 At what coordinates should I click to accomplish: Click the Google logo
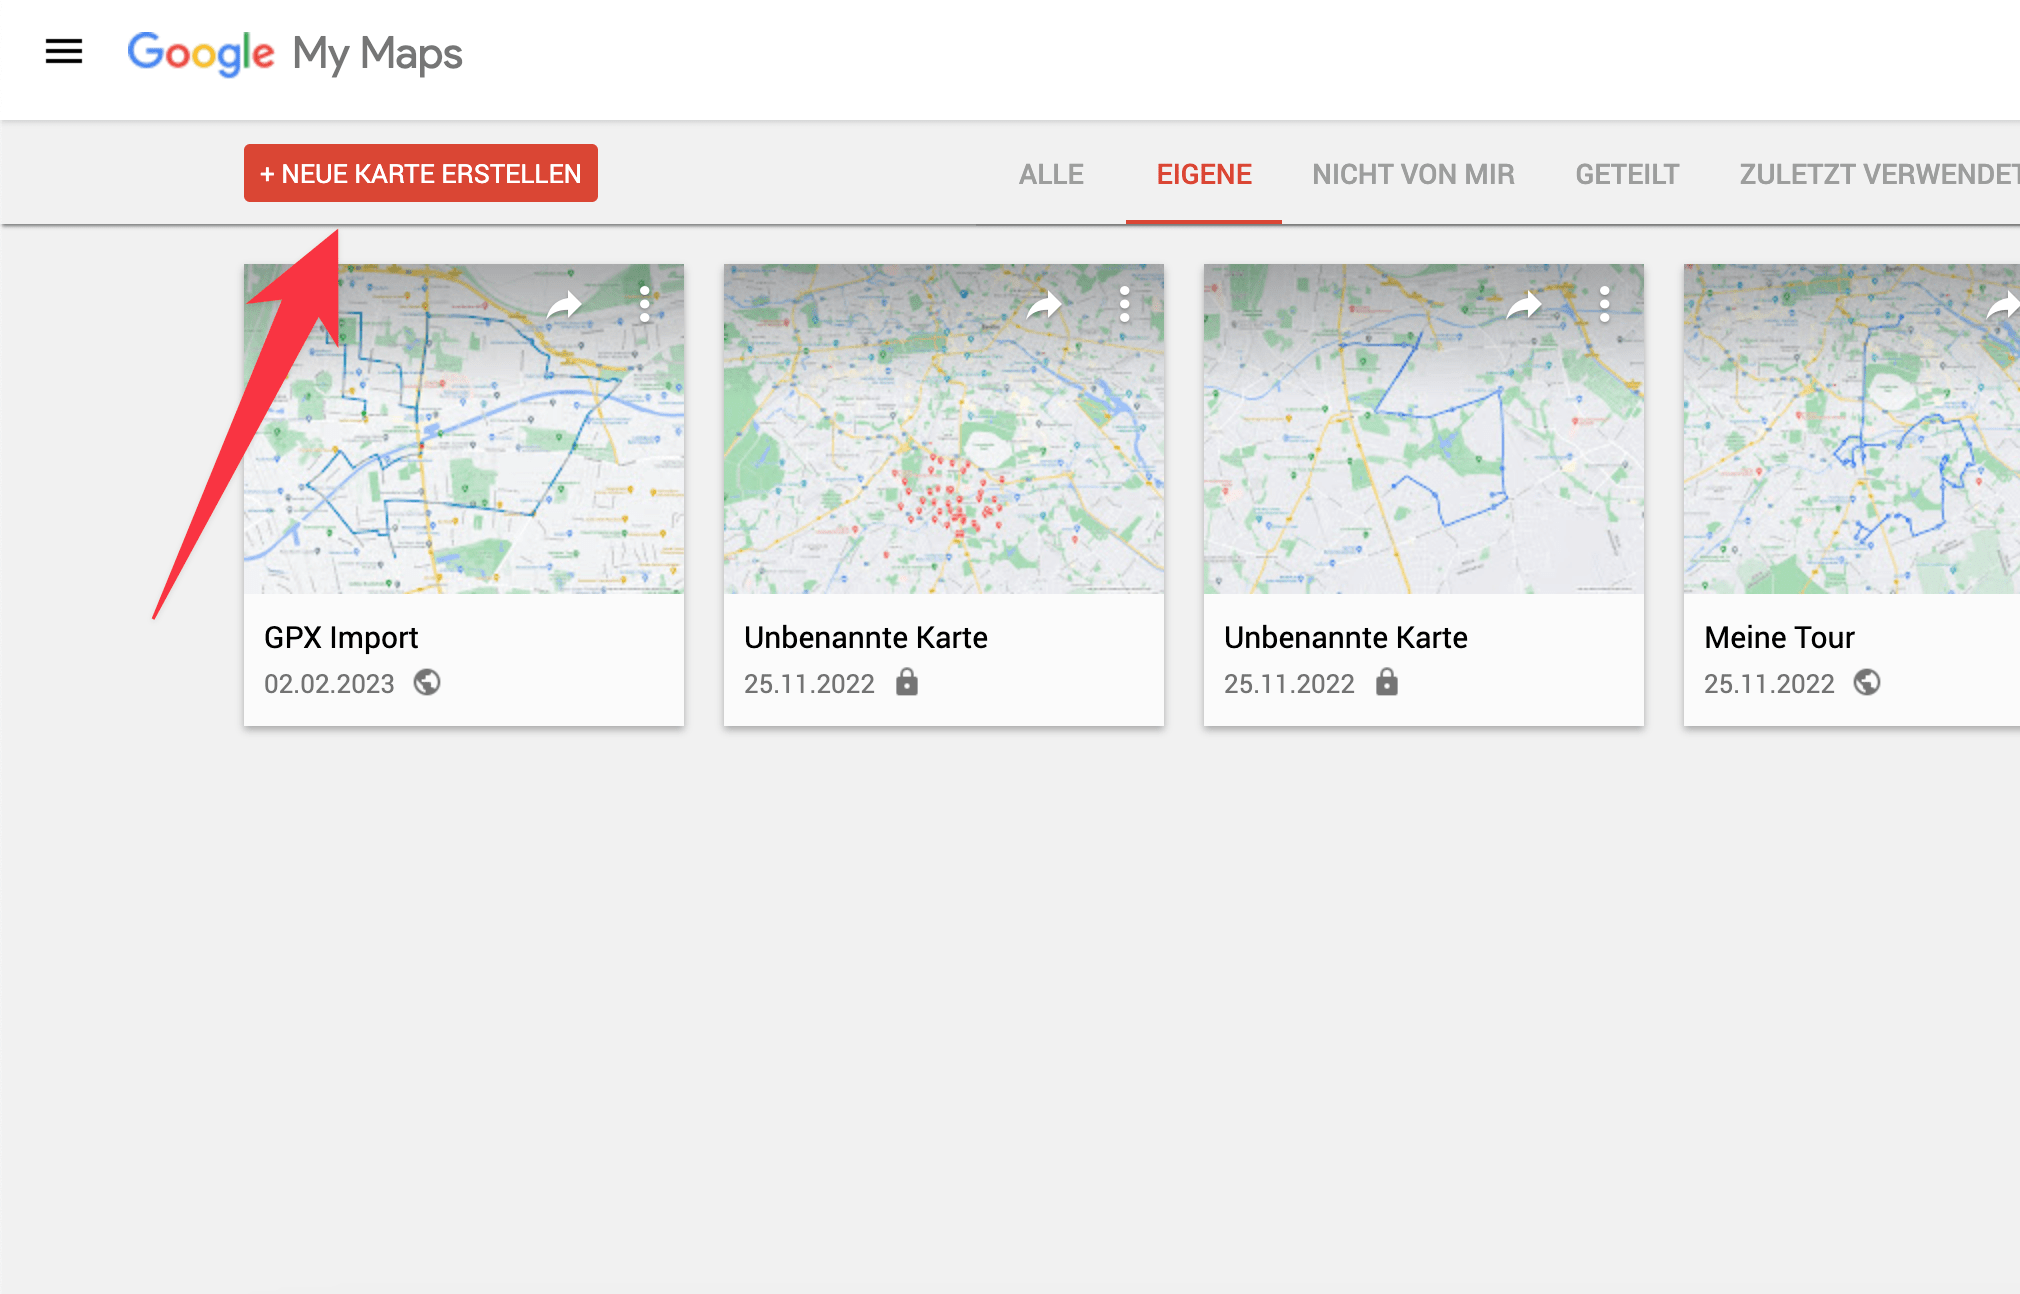point(200,53)
